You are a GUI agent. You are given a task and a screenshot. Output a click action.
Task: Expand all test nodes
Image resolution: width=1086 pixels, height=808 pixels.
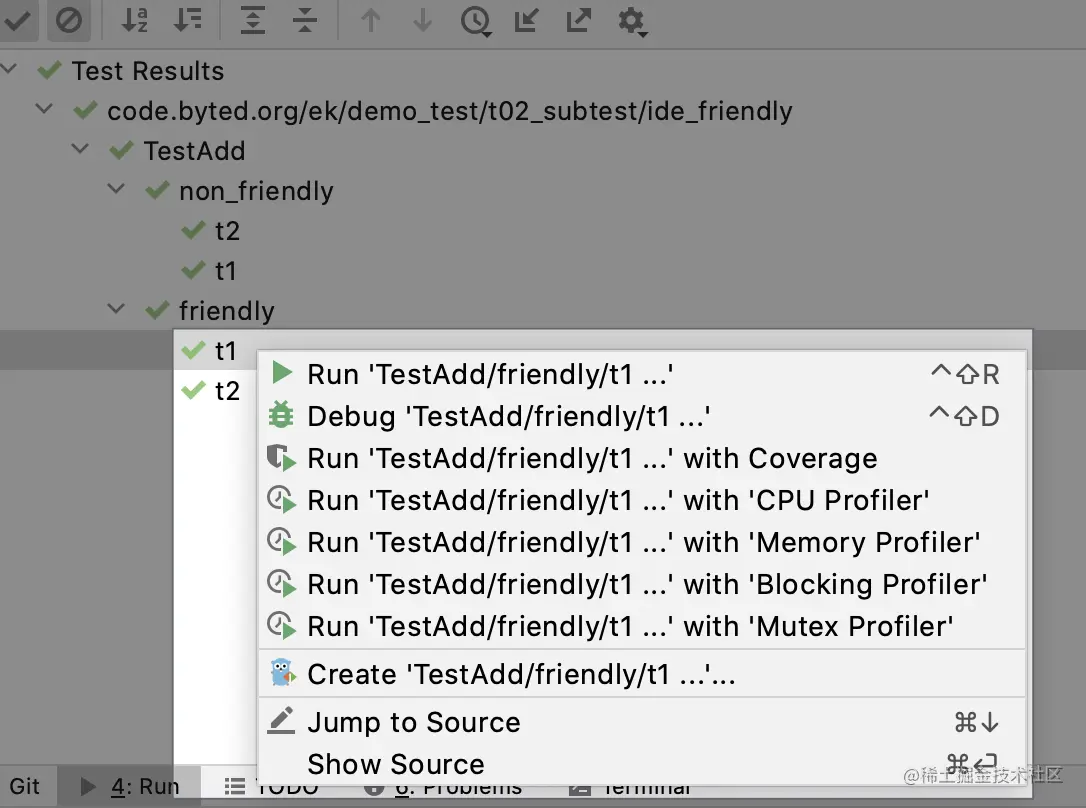coord(253,21)
